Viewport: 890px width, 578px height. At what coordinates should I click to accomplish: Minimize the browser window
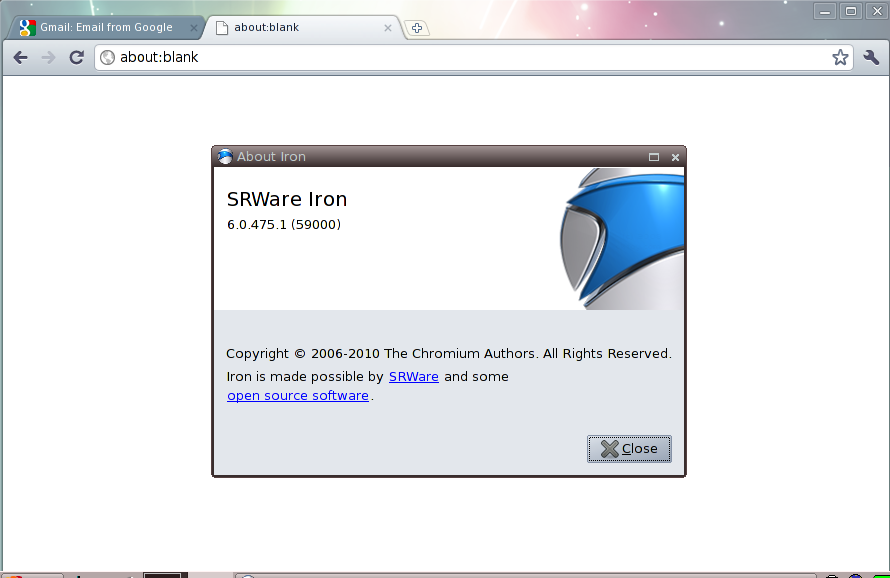[825, 11]
